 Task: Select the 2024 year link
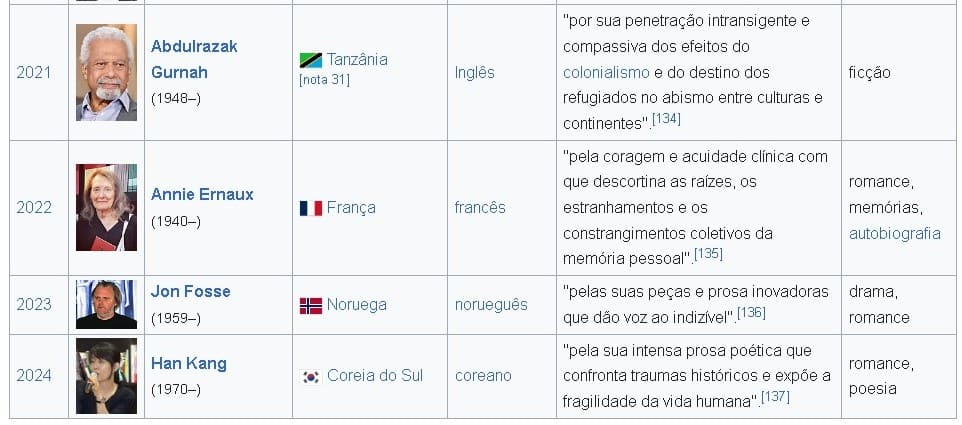click(33, 376)
